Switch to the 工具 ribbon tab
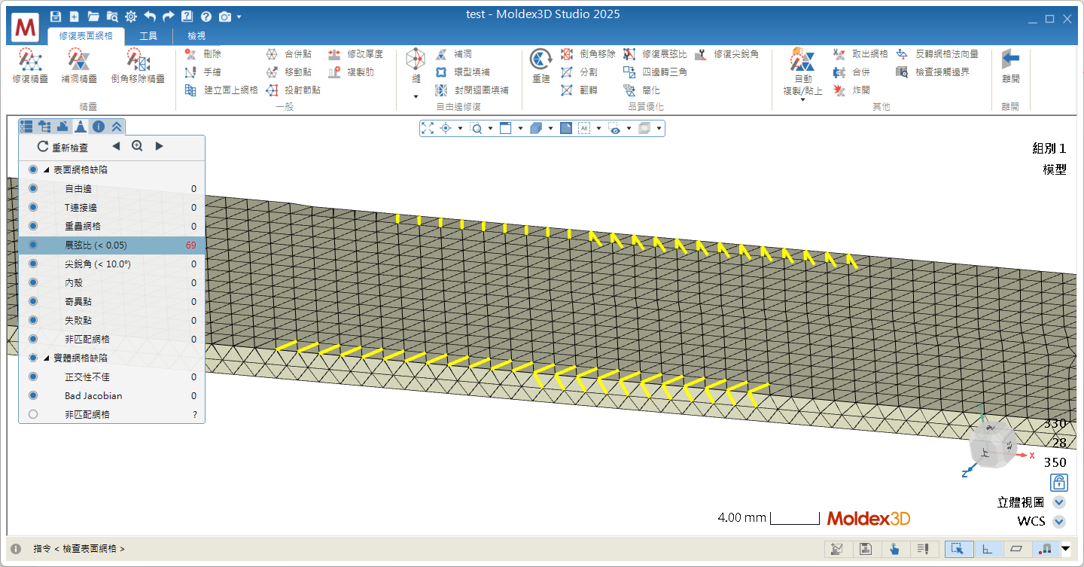 (x=148, y=36)
